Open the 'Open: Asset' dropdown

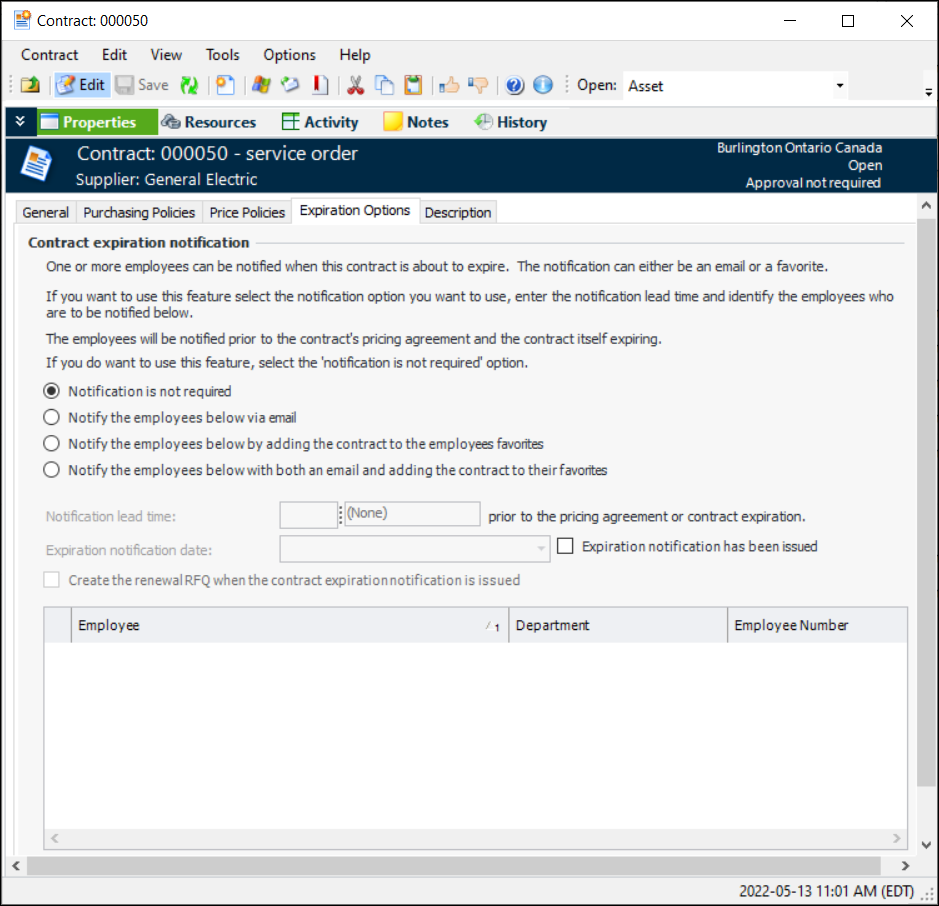(x=840, y=86)
